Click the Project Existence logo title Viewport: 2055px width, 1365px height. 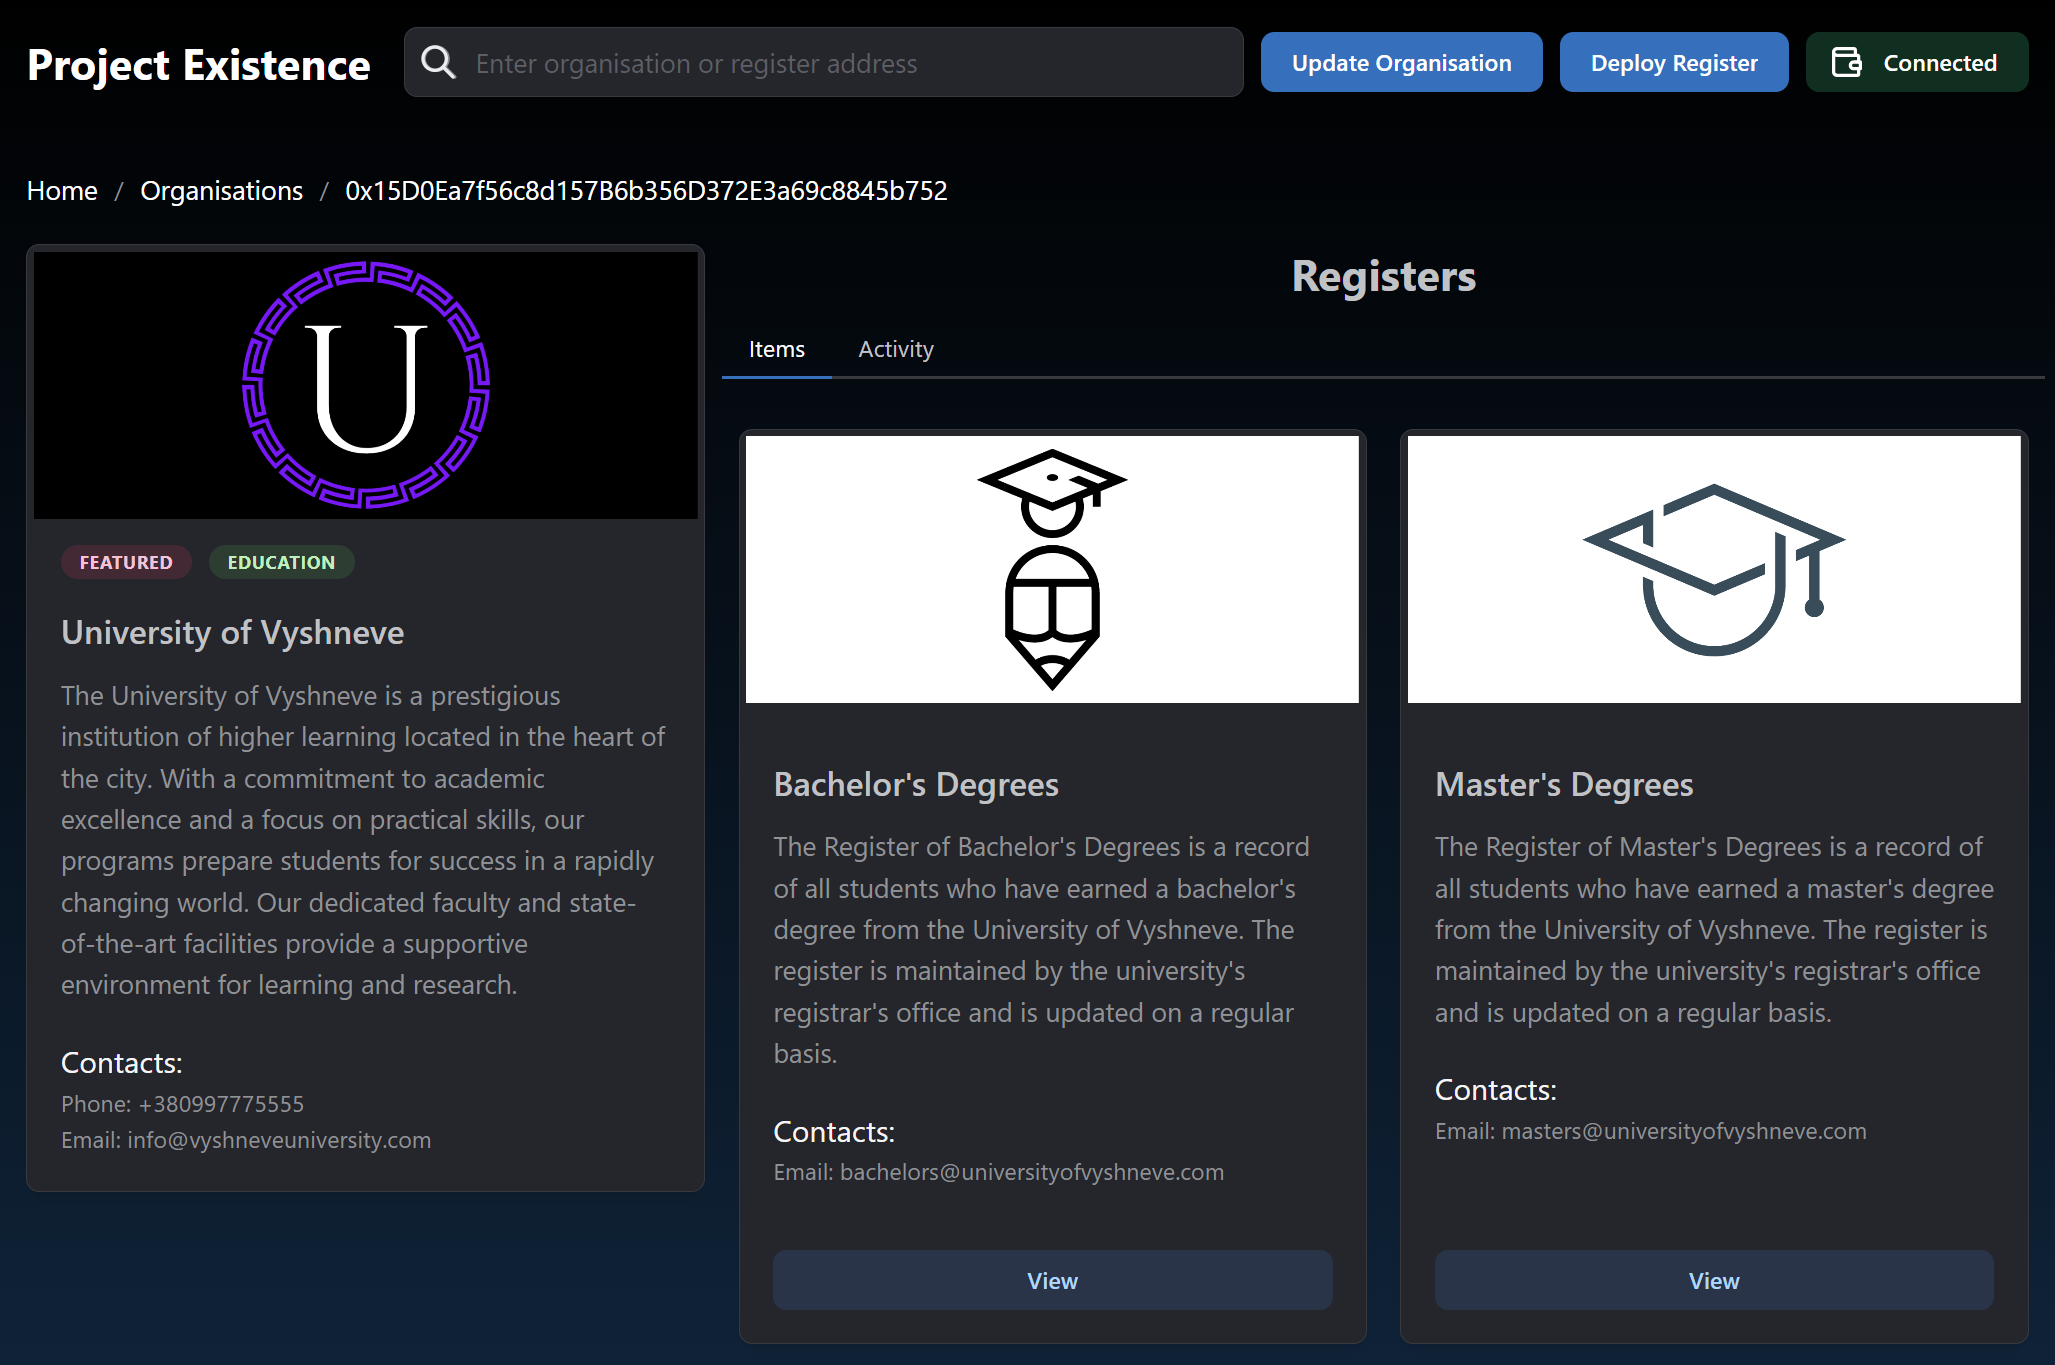point(198,65)
